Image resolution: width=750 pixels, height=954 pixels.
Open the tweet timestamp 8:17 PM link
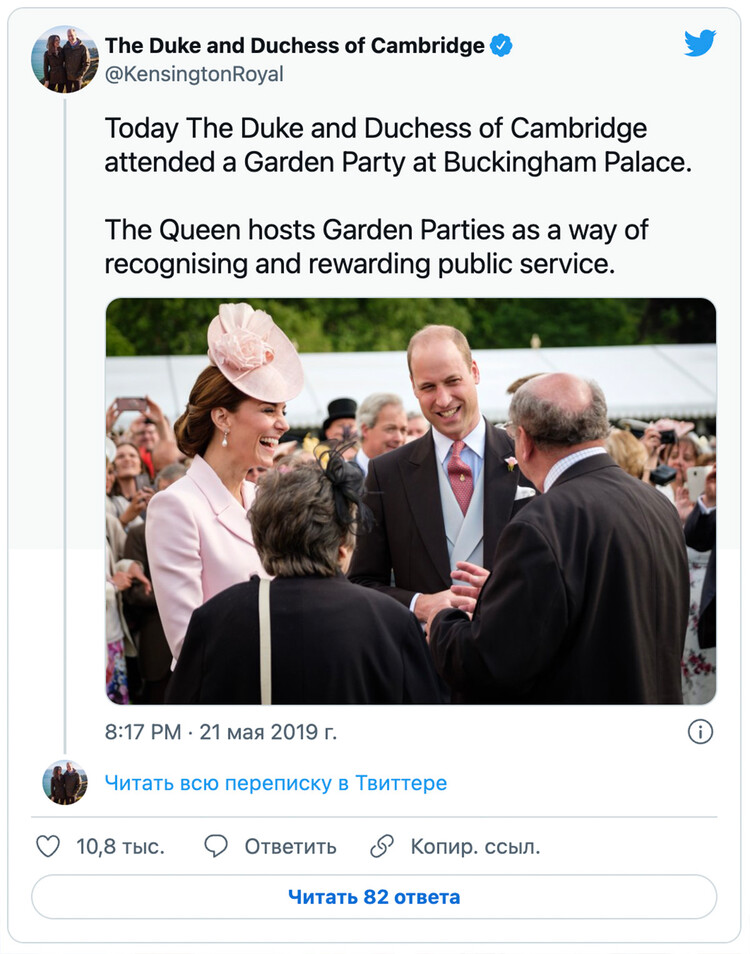coord(143,732)
